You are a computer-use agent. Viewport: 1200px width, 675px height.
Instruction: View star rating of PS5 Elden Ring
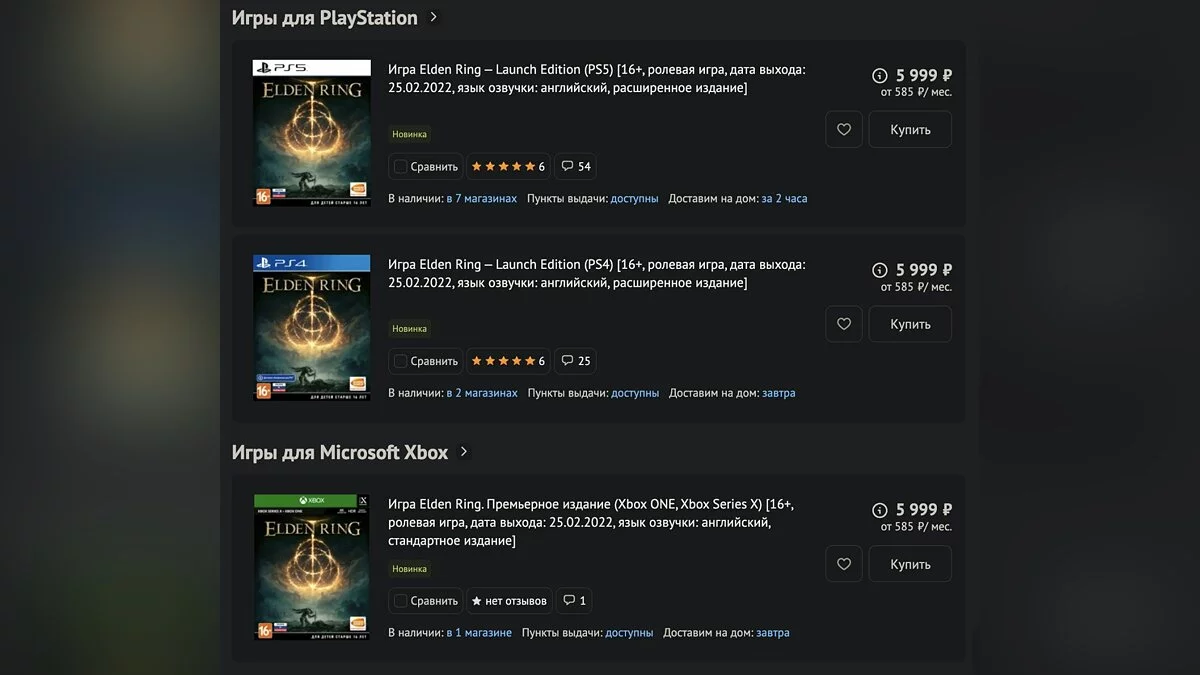(508, 166)
